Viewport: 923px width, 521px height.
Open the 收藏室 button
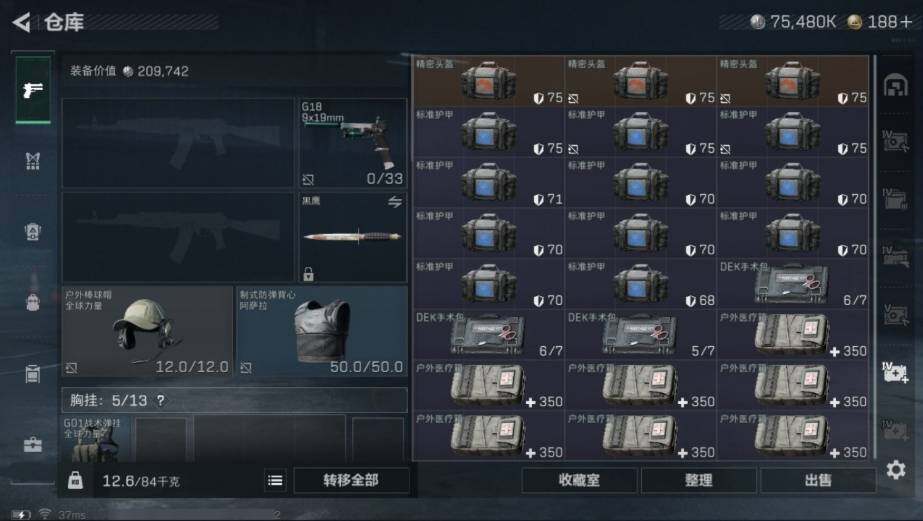tap(579, 480)
